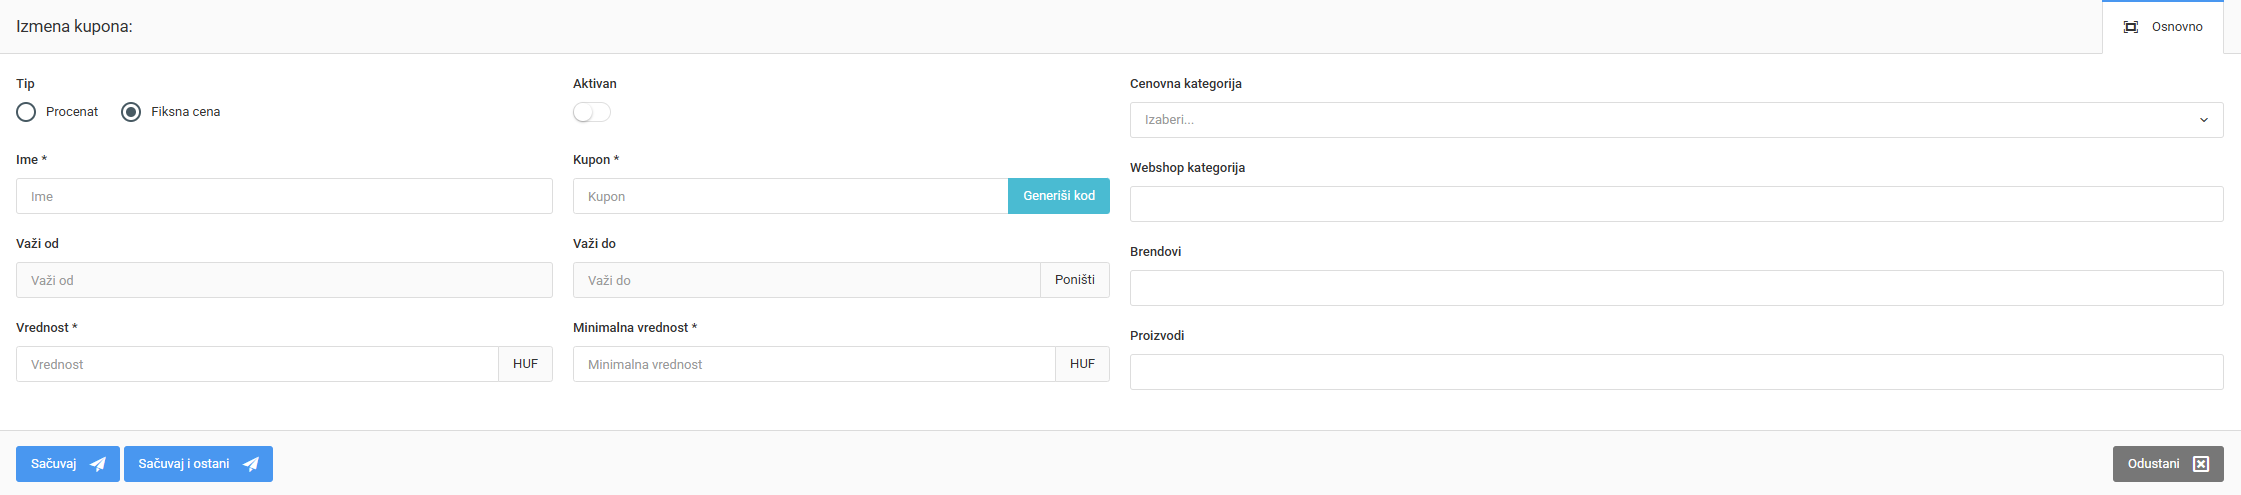The width and height of the screenshot is (2241, 495).
Task: Focus the Minimalna vrednost input field
Action: (x=814, y=364)
